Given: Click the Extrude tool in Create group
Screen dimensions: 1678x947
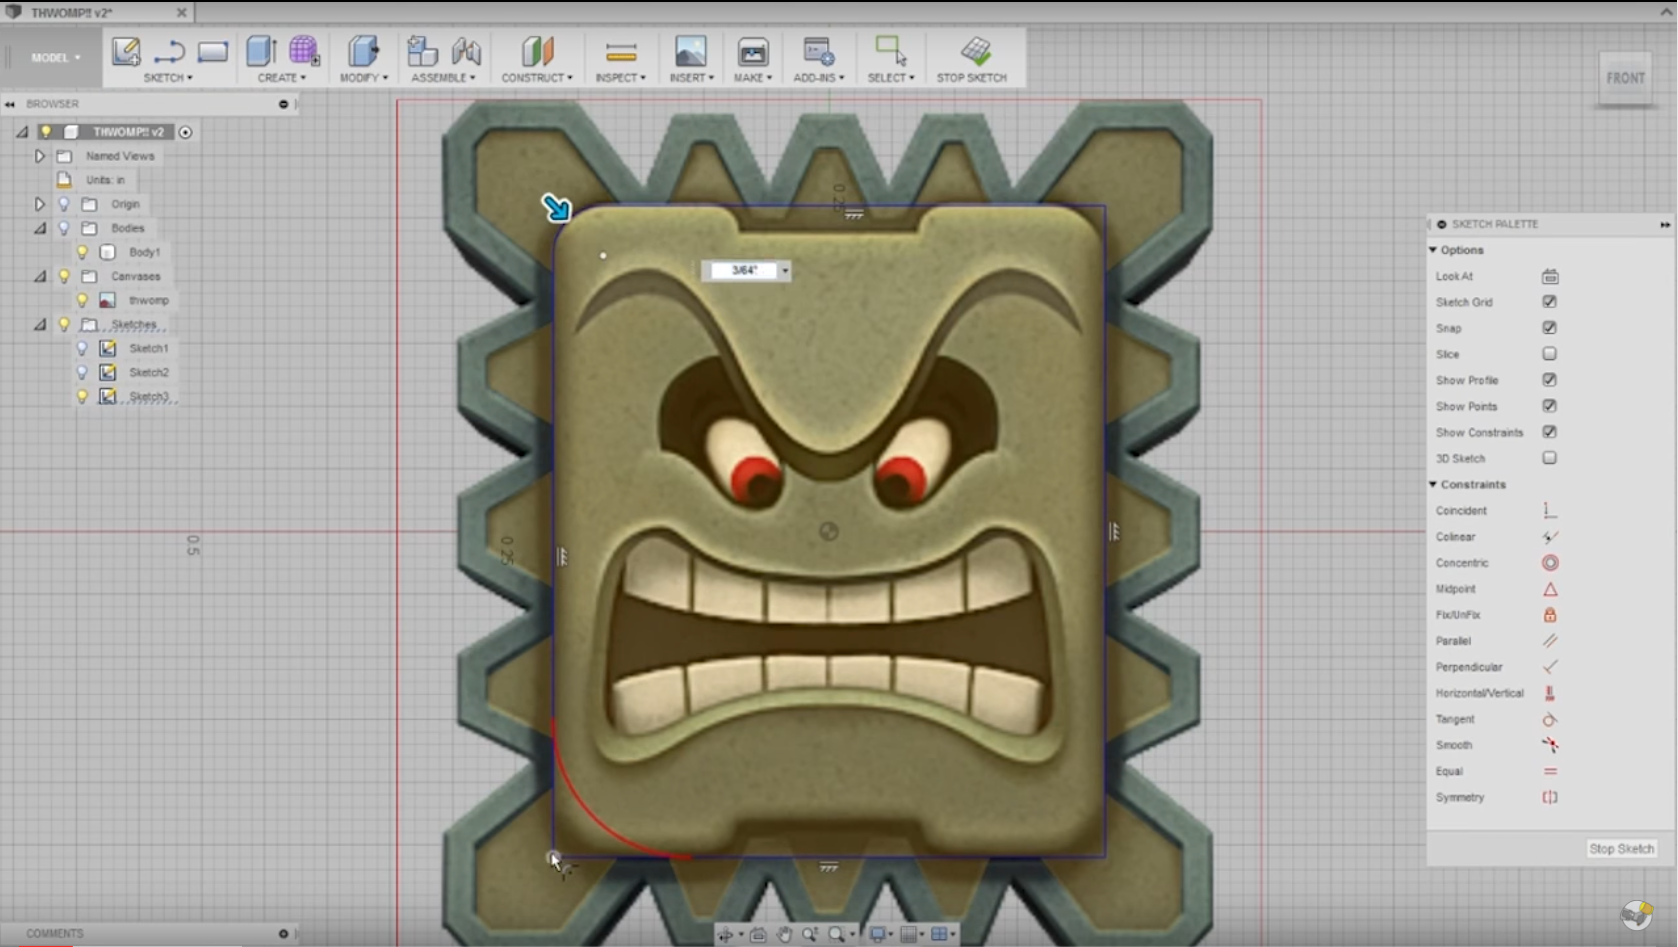Looking at the screenshot, I should click(261, 51).
